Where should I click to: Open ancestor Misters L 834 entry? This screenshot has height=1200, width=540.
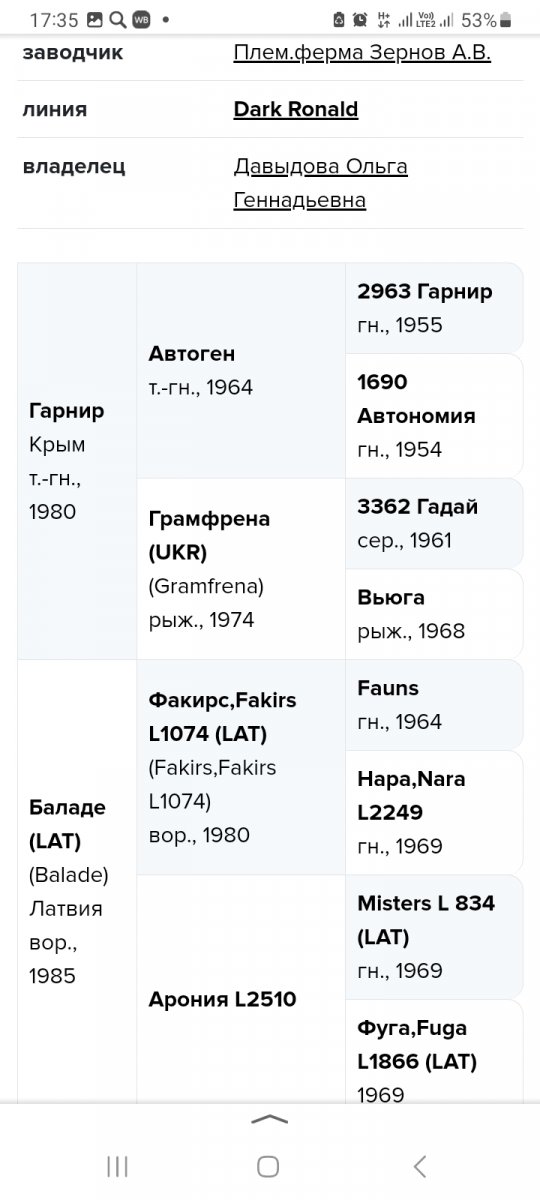(x=434, y=937)
